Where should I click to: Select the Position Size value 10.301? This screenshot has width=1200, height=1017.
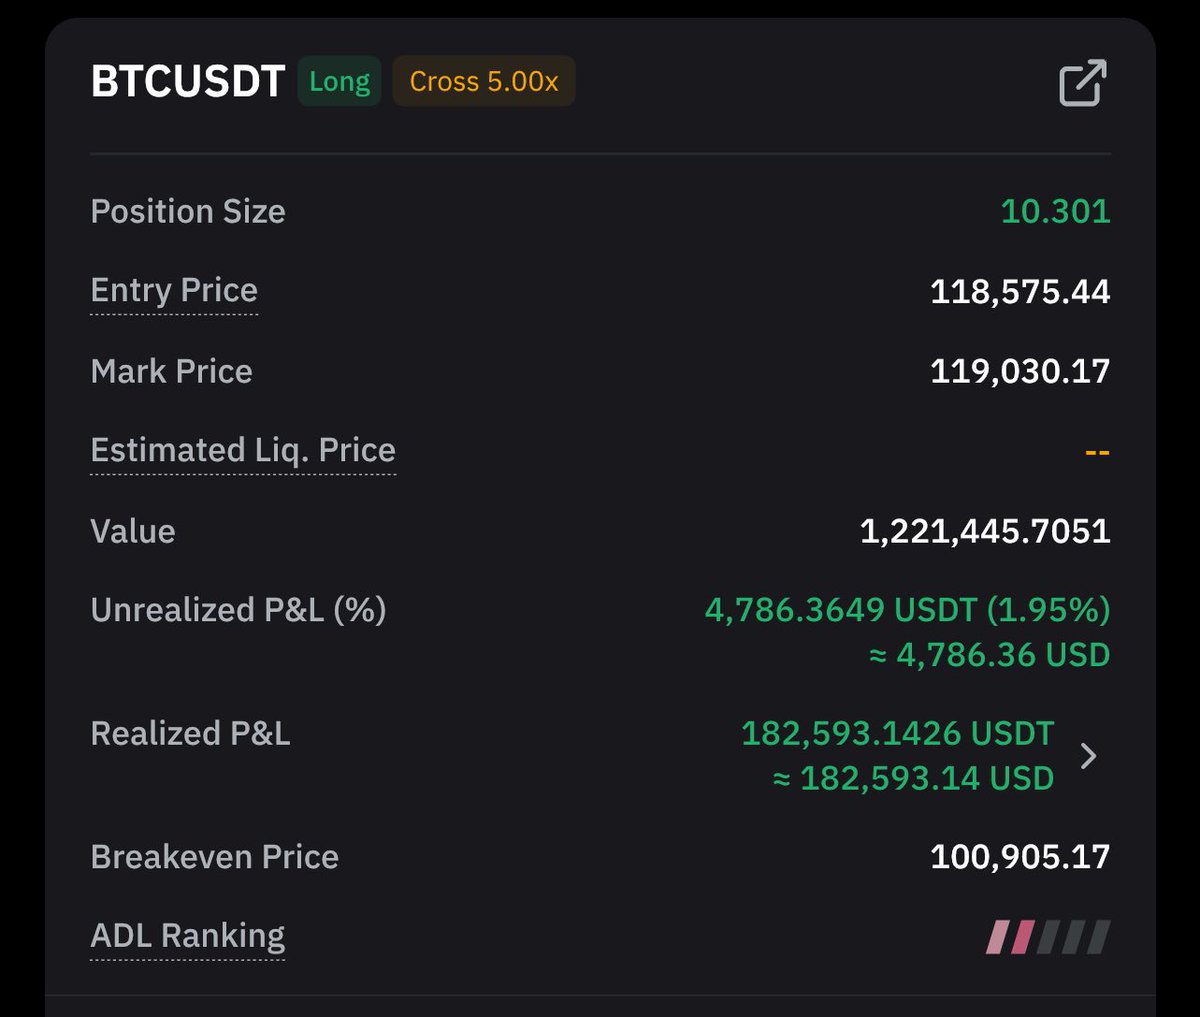tap(1056, 211)
